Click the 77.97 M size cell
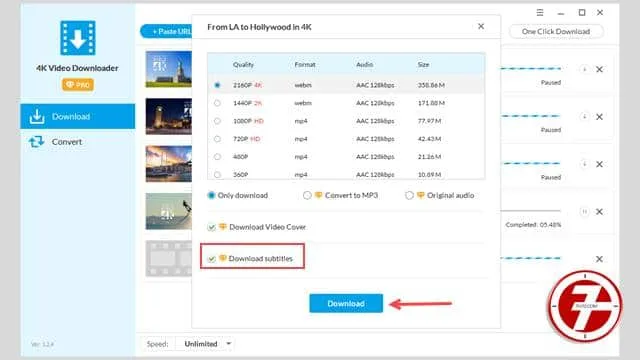 [x=429, y=121]
